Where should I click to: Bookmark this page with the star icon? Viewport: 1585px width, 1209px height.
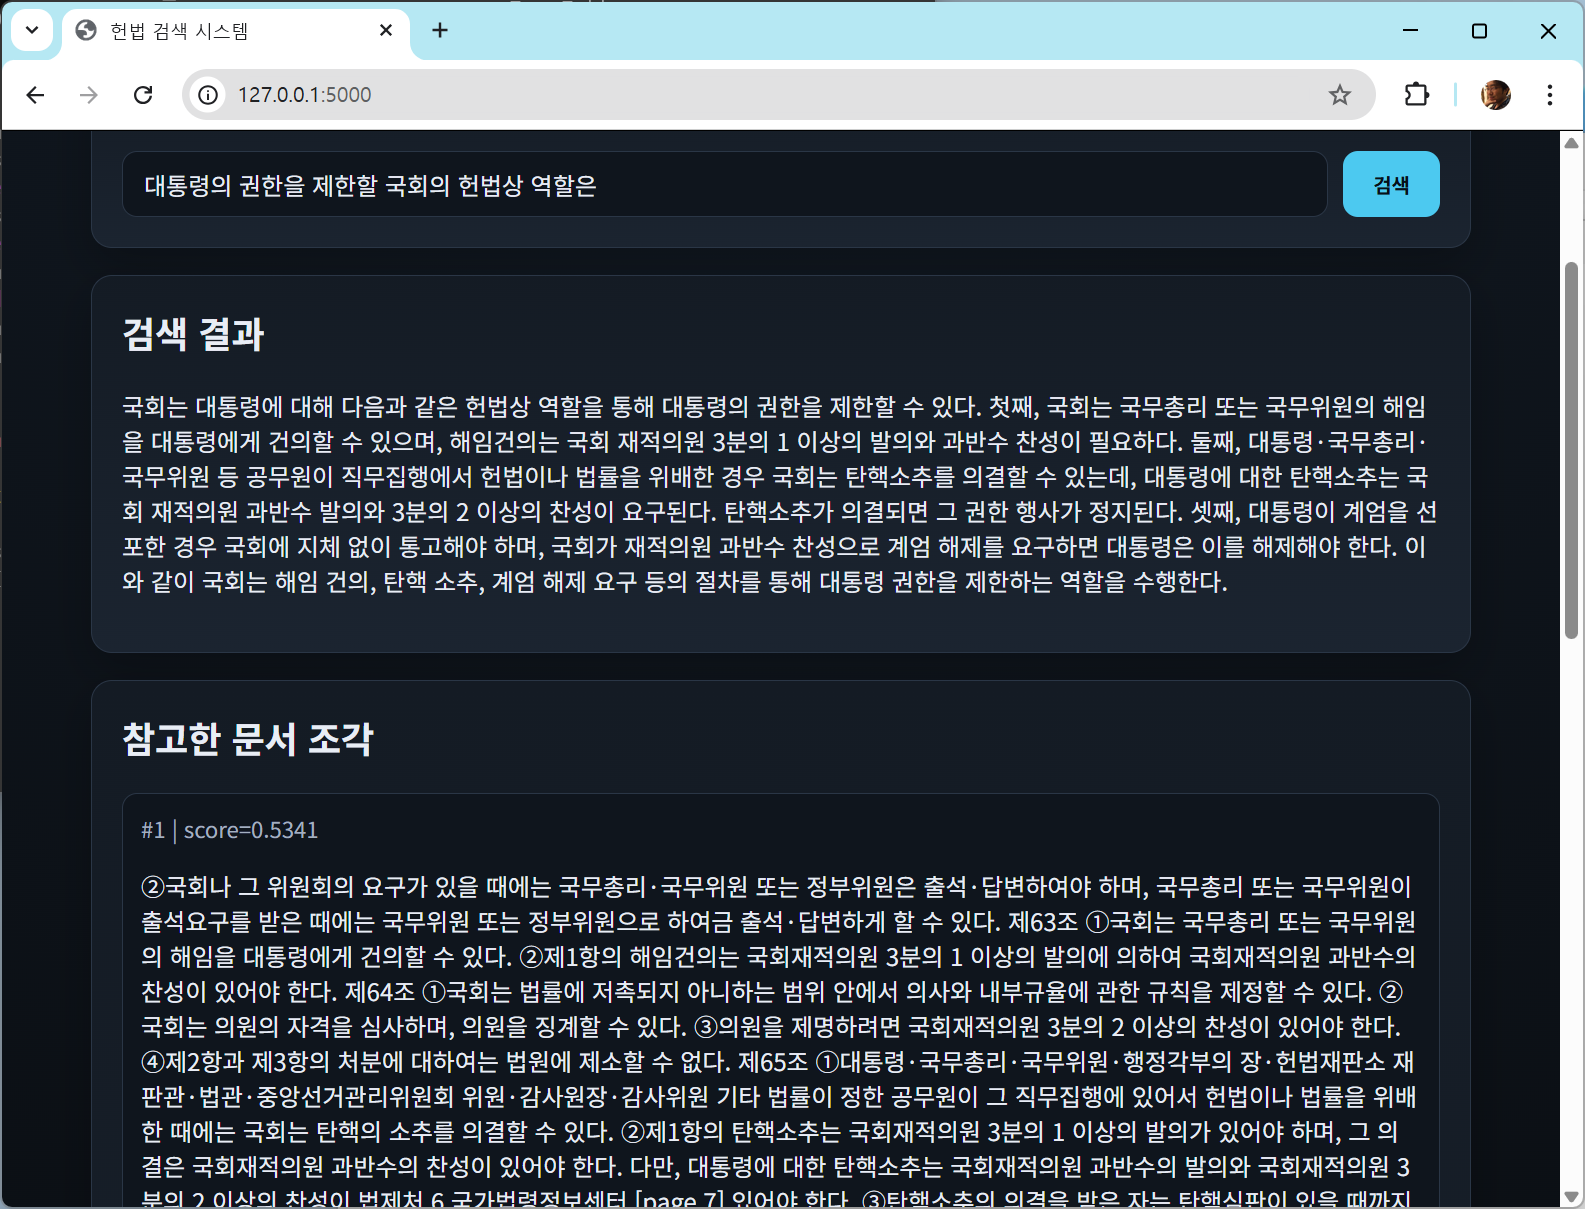click(x=1340, y=95)
